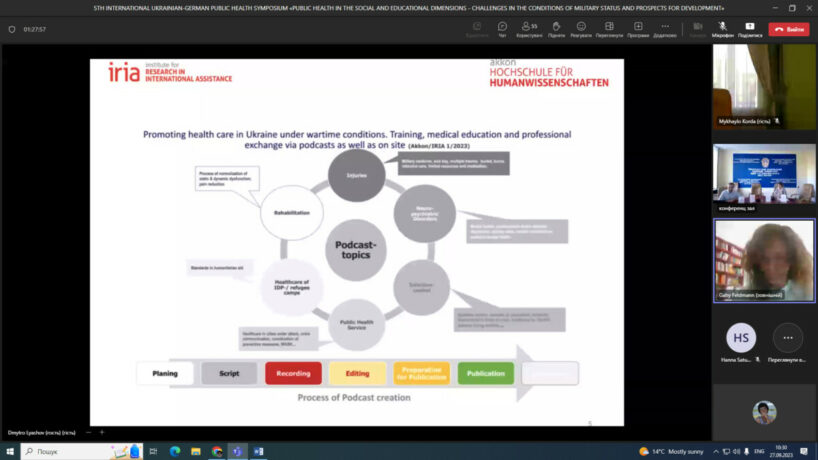Expand the More actions menu
The image size is (818, 460).
point(665,28)
